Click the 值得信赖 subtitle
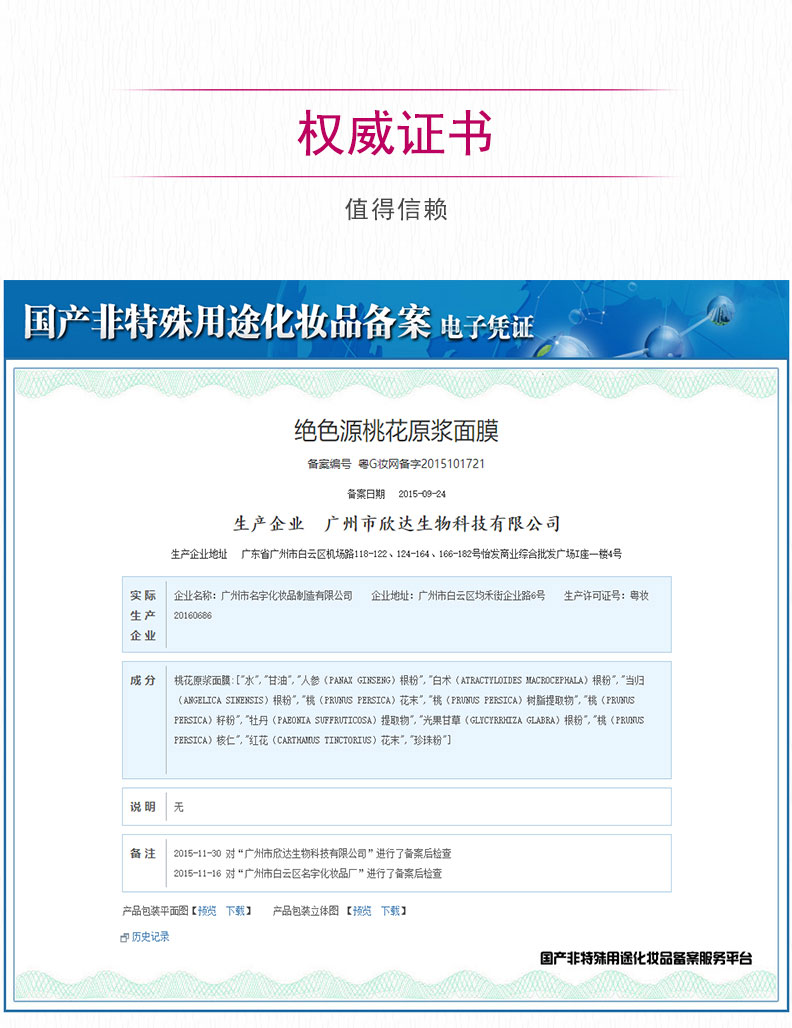Viewport: 792px width, 1028px height. (x=396, y=209)
